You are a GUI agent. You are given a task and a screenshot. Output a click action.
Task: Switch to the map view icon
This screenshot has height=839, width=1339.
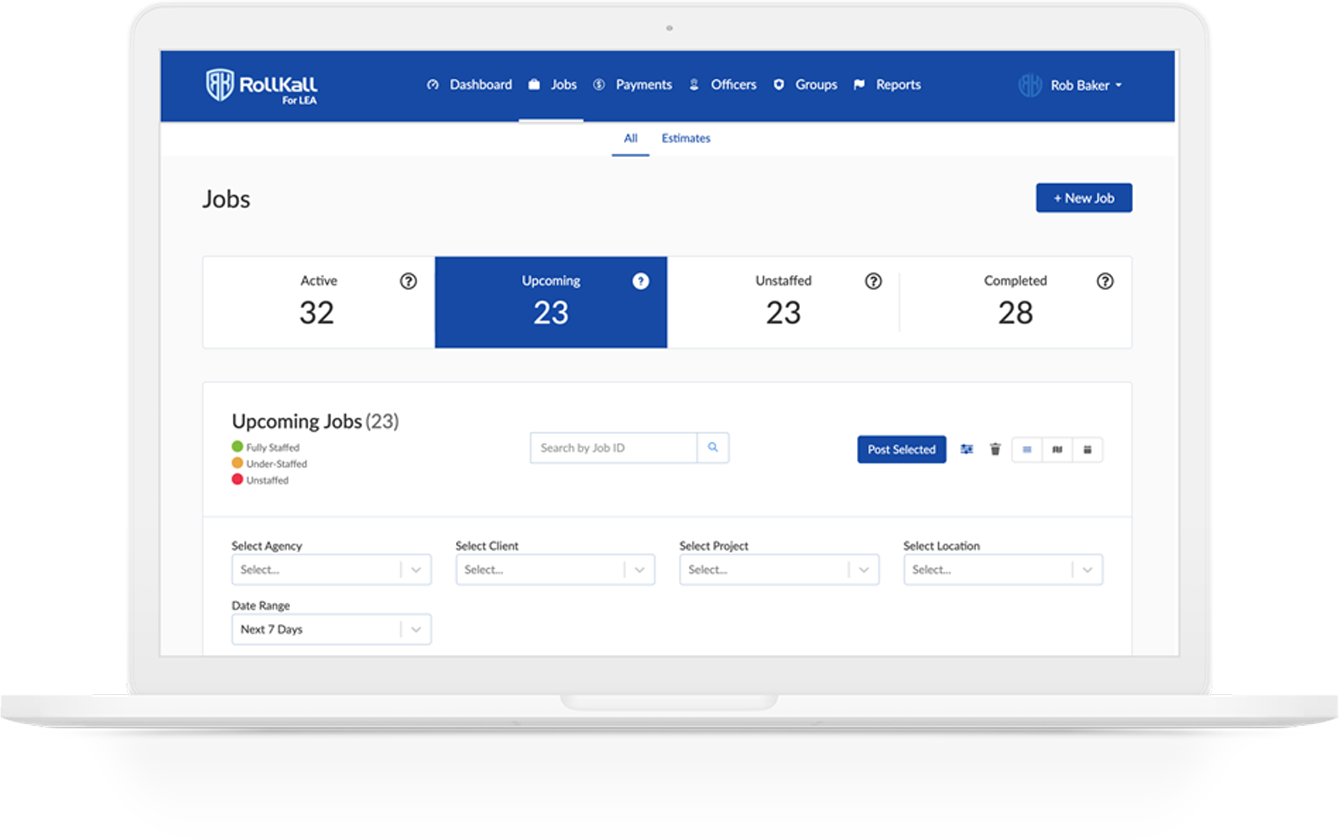1057,450
